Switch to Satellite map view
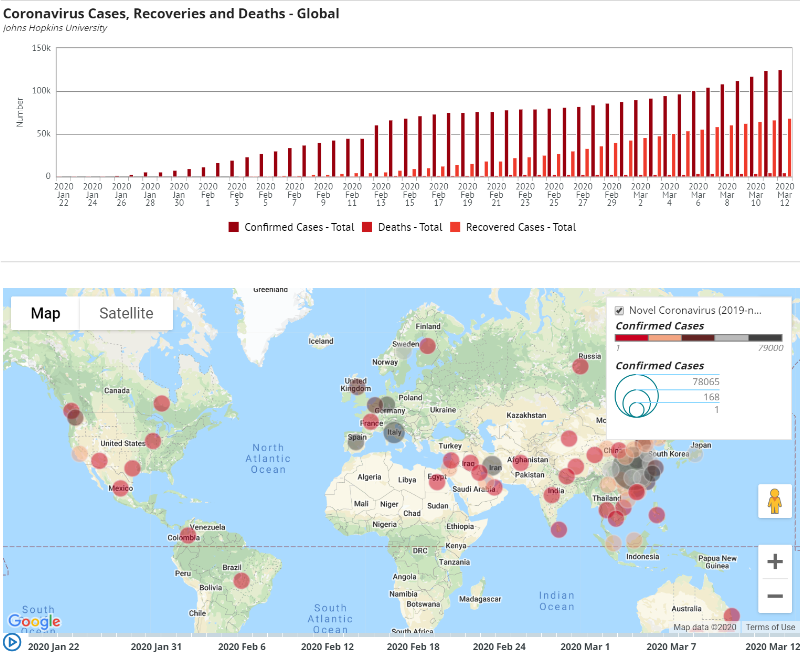This screenshot has width=800, height=665. [125, 312]
